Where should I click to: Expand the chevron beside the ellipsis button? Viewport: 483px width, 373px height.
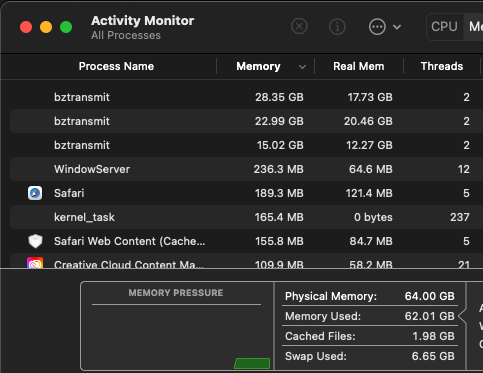tap(397, 27)
